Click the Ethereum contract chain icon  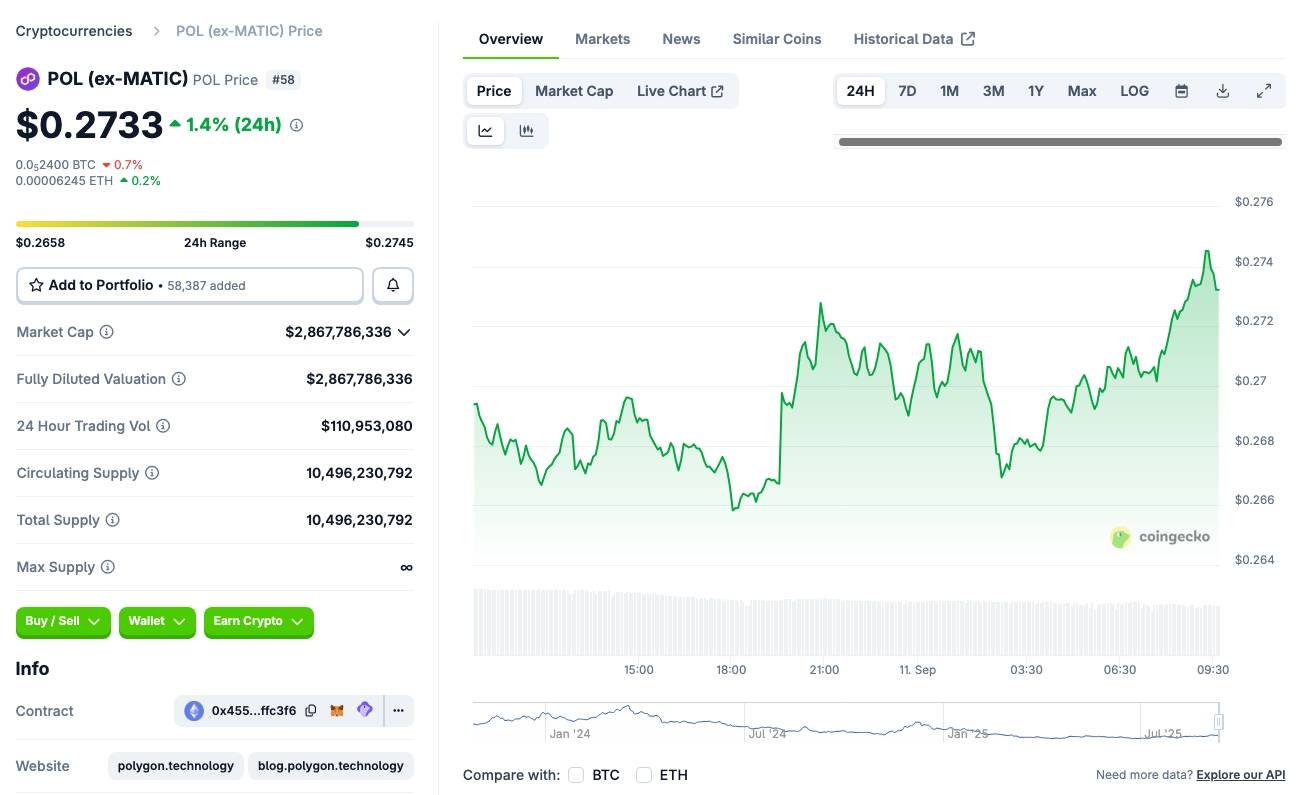194,711
